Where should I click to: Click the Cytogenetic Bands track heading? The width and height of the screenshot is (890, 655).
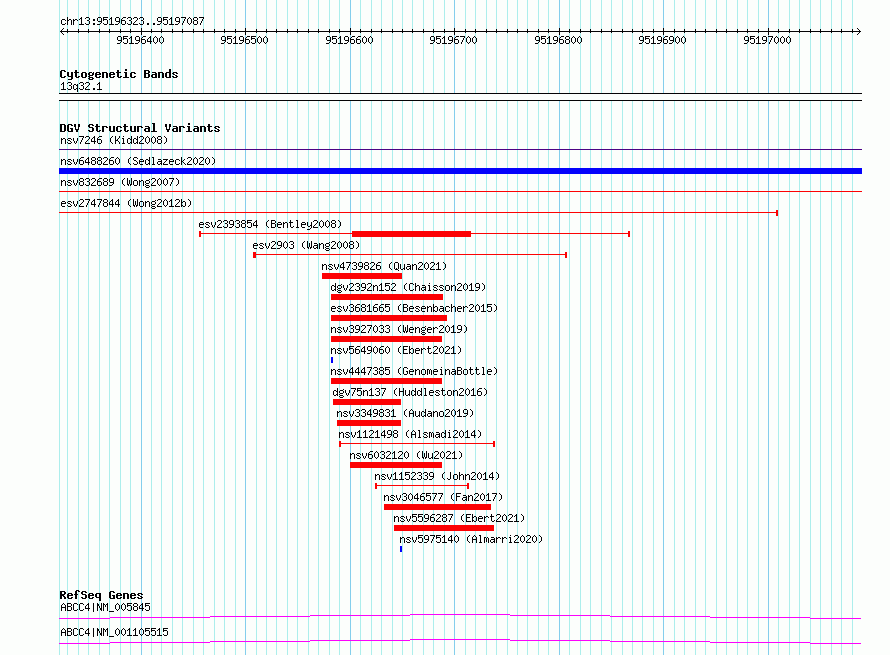119,74
